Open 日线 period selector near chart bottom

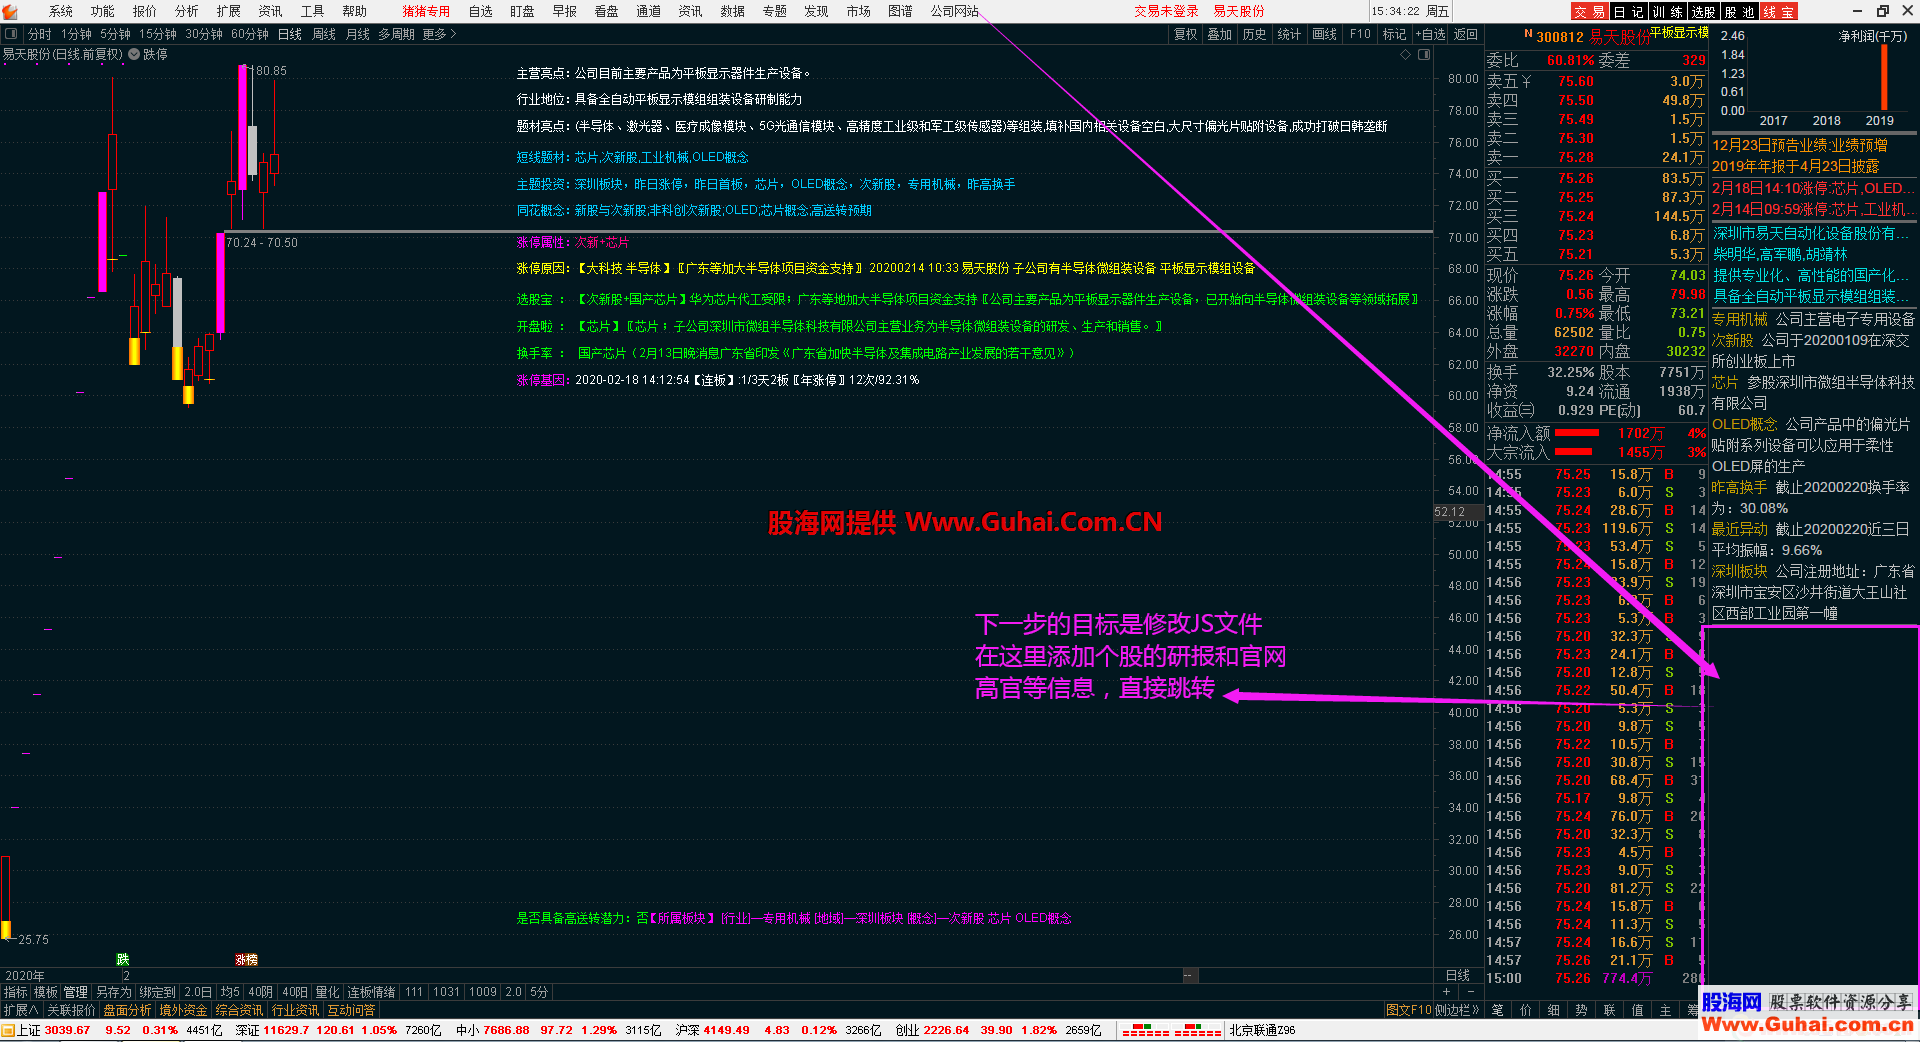pyautogui.click(x=1458, y=975)
